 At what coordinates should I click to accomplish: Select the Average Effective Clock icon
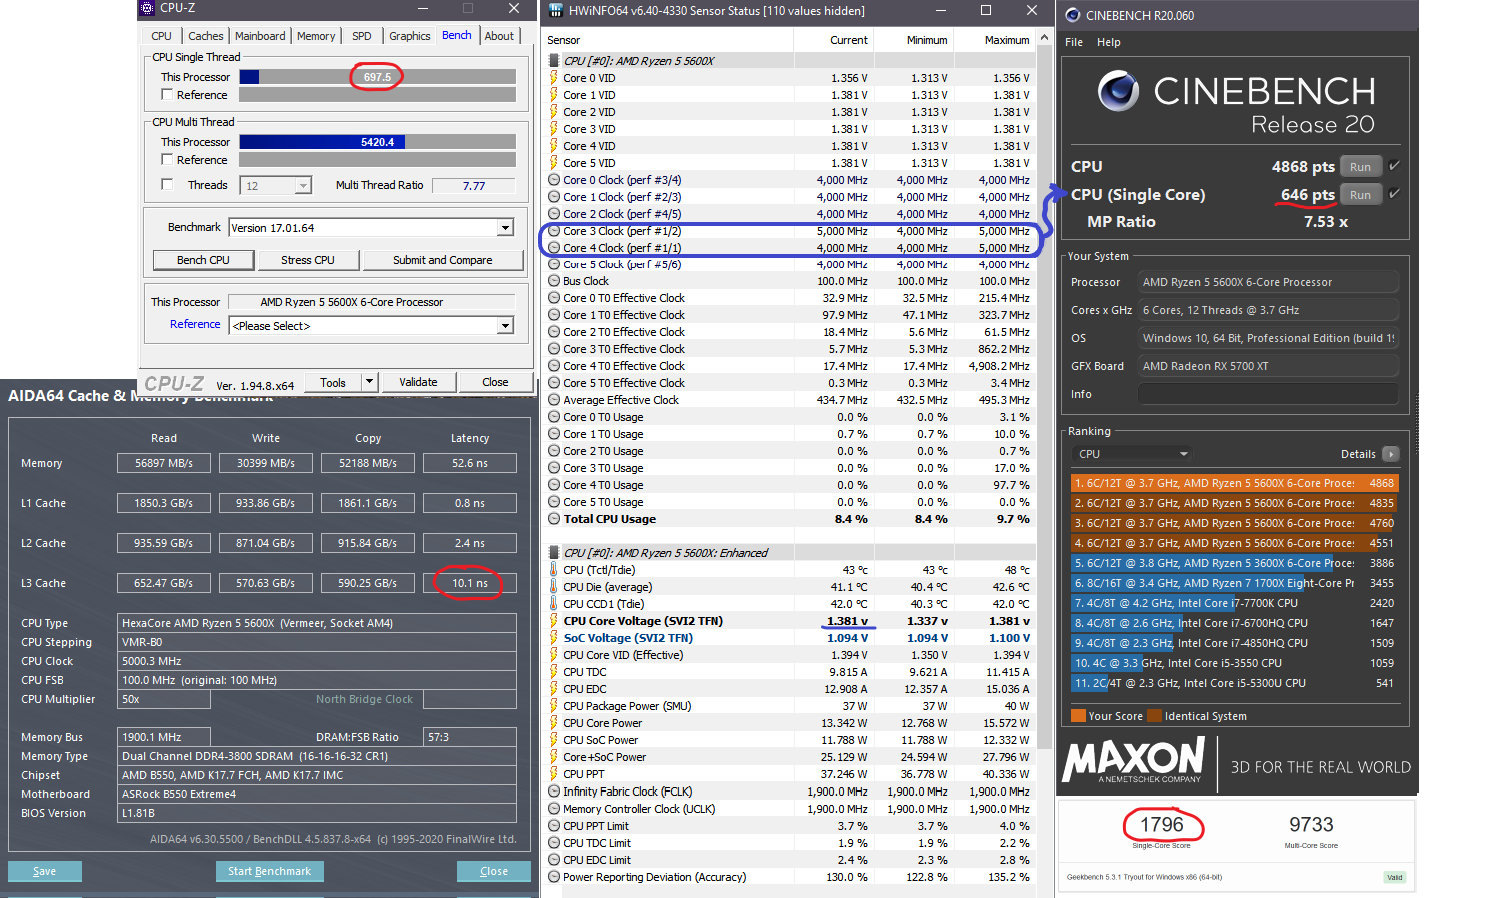tap(554, 400)
